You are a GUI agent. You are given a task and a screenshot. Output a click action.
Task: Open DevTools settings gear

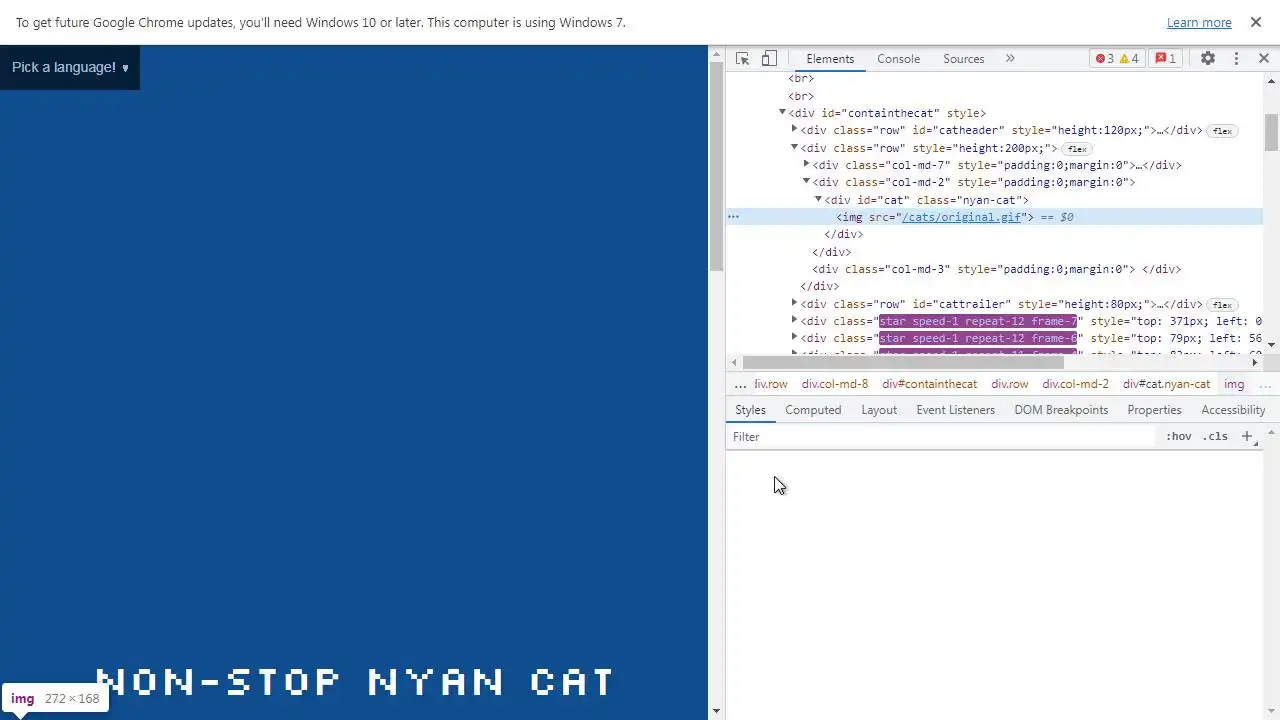pyautogui.click(x=1208, y=59)
